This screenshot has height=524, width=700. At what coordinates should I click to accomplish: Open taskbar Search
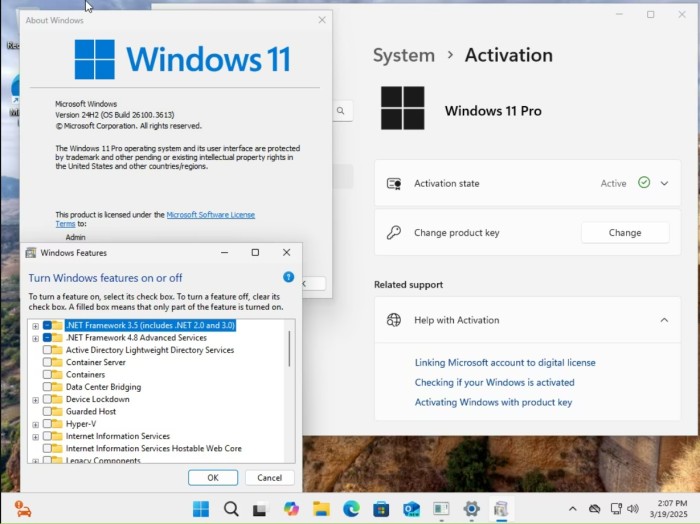point(231,509)
